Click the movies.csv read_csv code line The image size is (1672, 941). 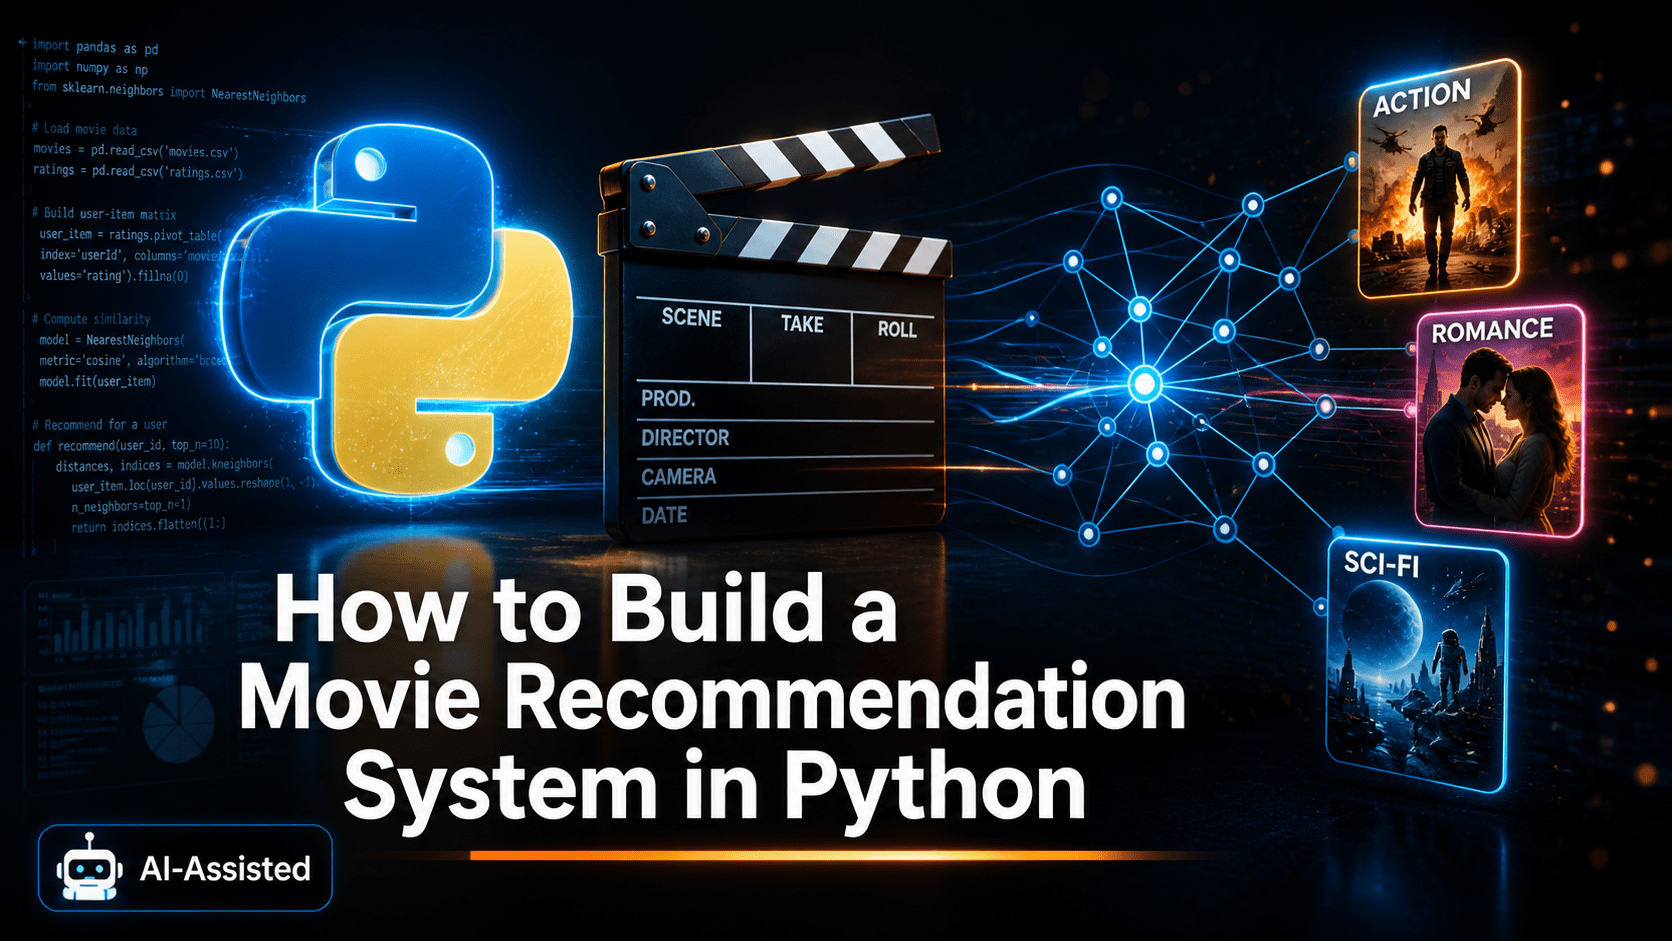coord(136,150)
